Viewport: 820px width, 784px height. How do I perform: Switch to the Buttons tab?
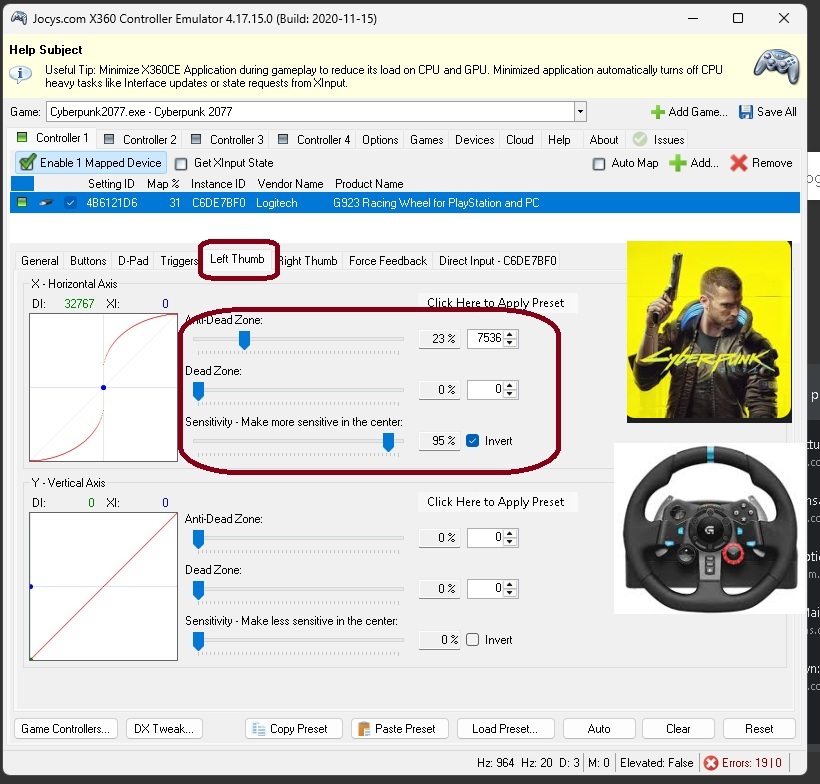click(88, 261)
